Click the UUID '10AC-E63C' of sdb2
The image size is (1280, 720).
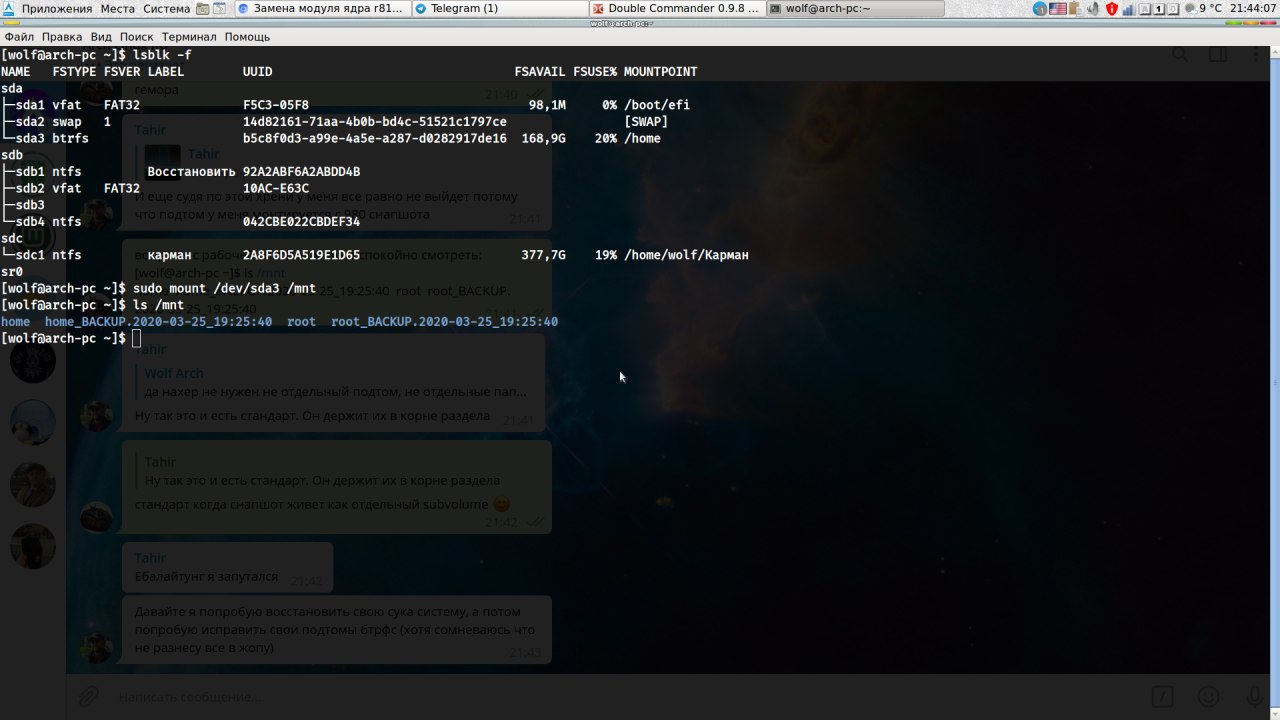click(276, 188)
